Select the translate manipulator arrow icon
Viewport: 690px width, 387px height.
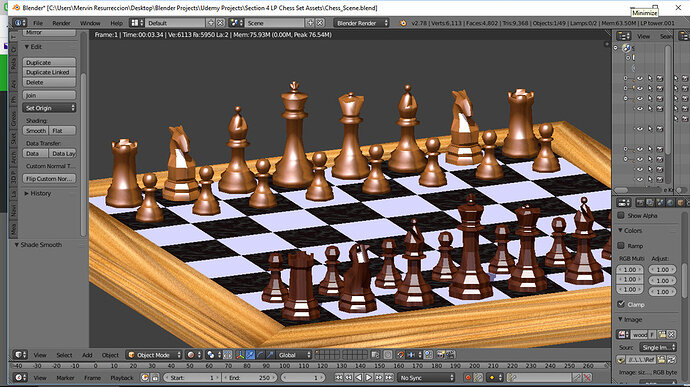pyautogui.click(x=250, y=354)
